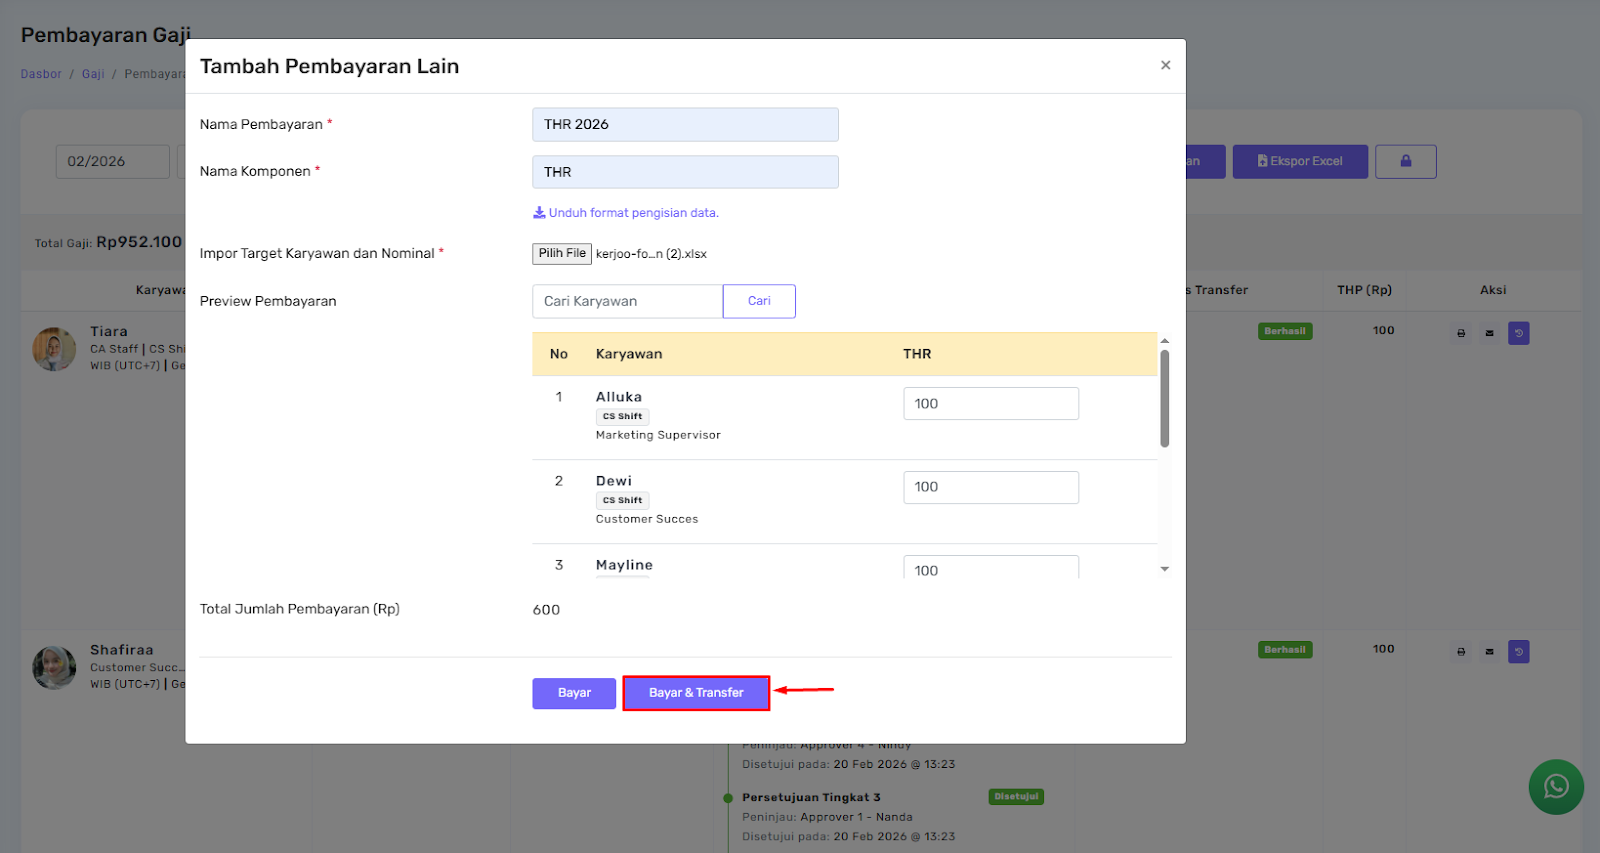Viewport: 1600px width, 853px height.
Task: Click the Cari search button
Action: tap(759, 301)
